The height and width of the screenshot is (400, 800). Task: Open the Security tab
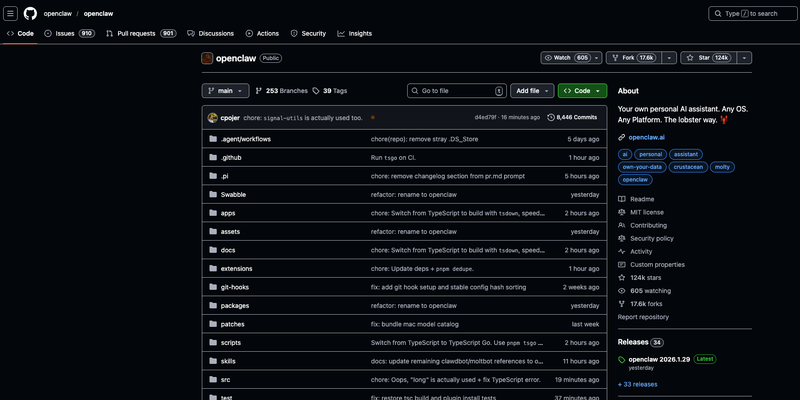[x=308, y=34]
